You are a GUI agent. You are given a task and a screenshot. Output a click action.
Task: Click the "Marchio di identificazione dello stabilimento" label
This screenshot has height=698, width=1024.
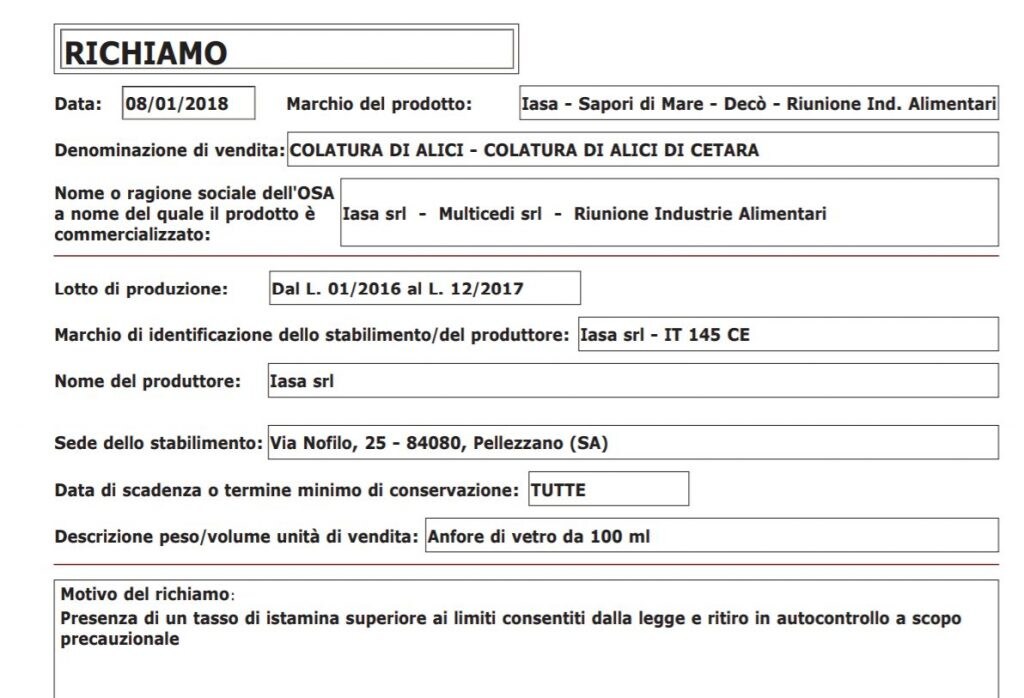[312, 335]
